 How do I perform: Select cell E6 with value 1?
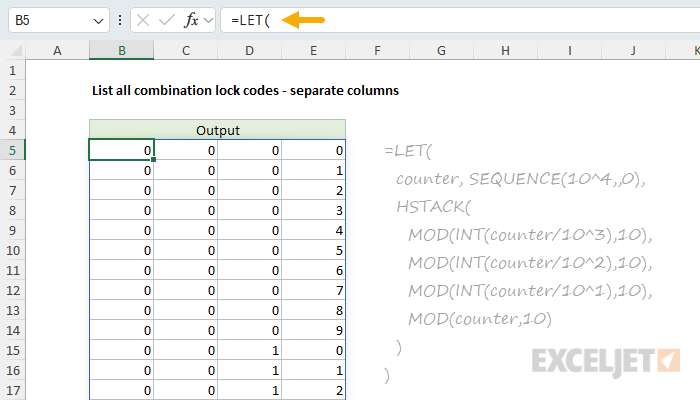point(313,171)
